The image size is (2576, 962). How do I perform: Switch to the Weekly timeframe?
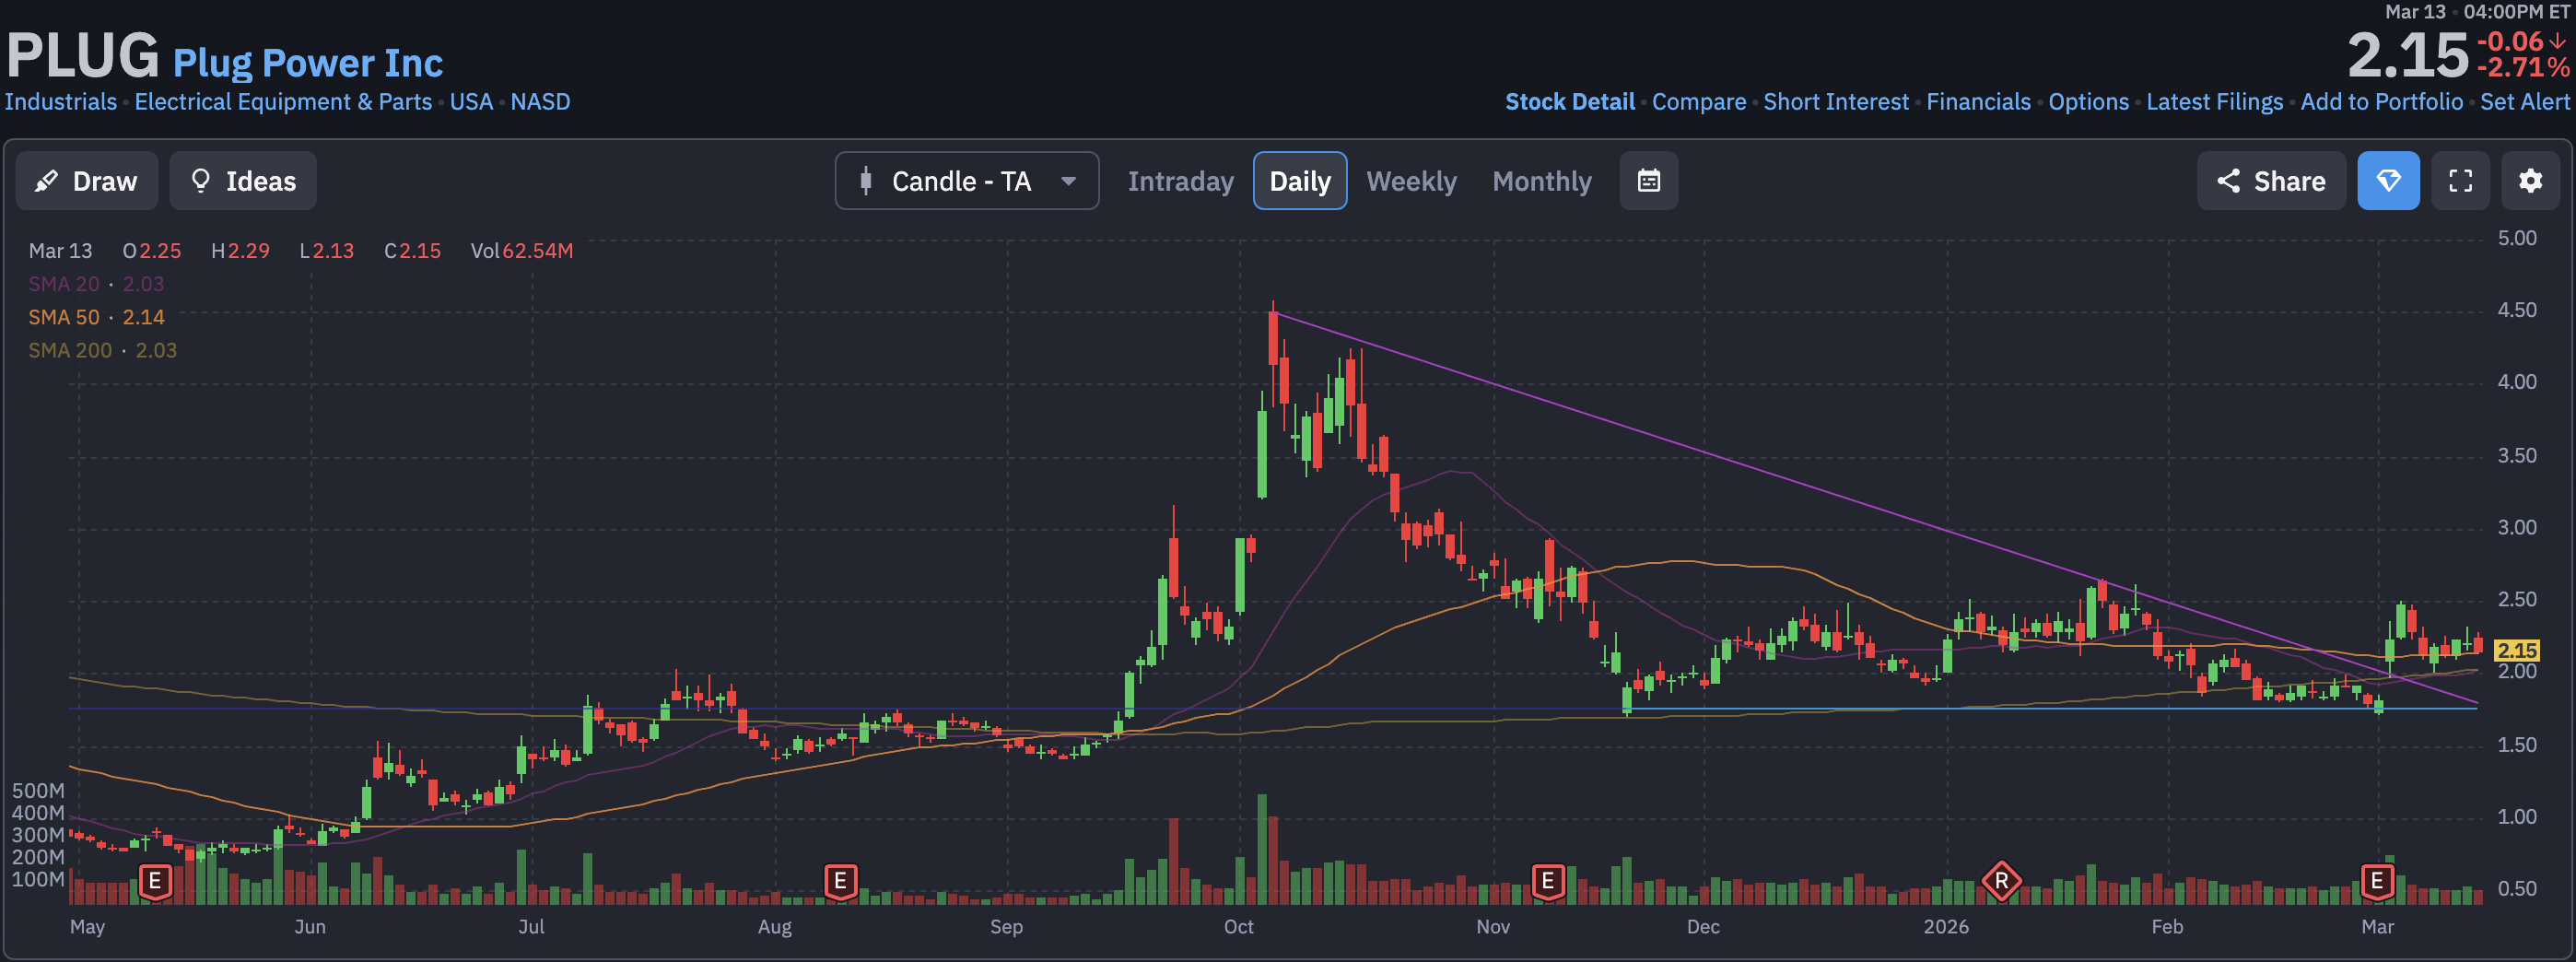(x=1411, y=181)
